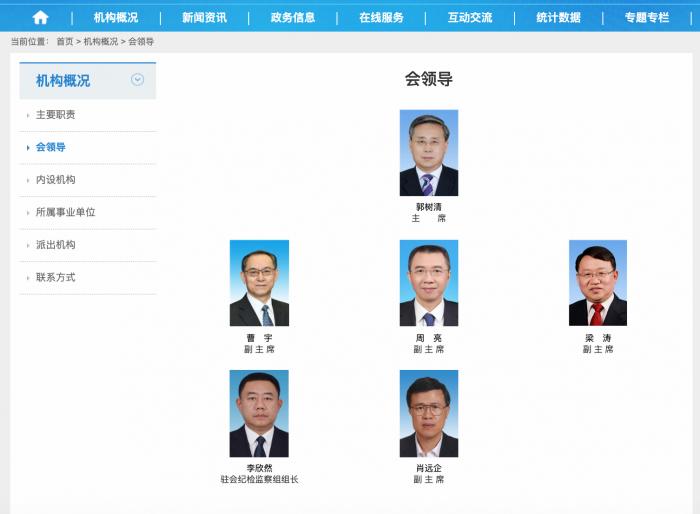
Task: Open 内设机构 sidebar entry
Action: coord(55,180)
